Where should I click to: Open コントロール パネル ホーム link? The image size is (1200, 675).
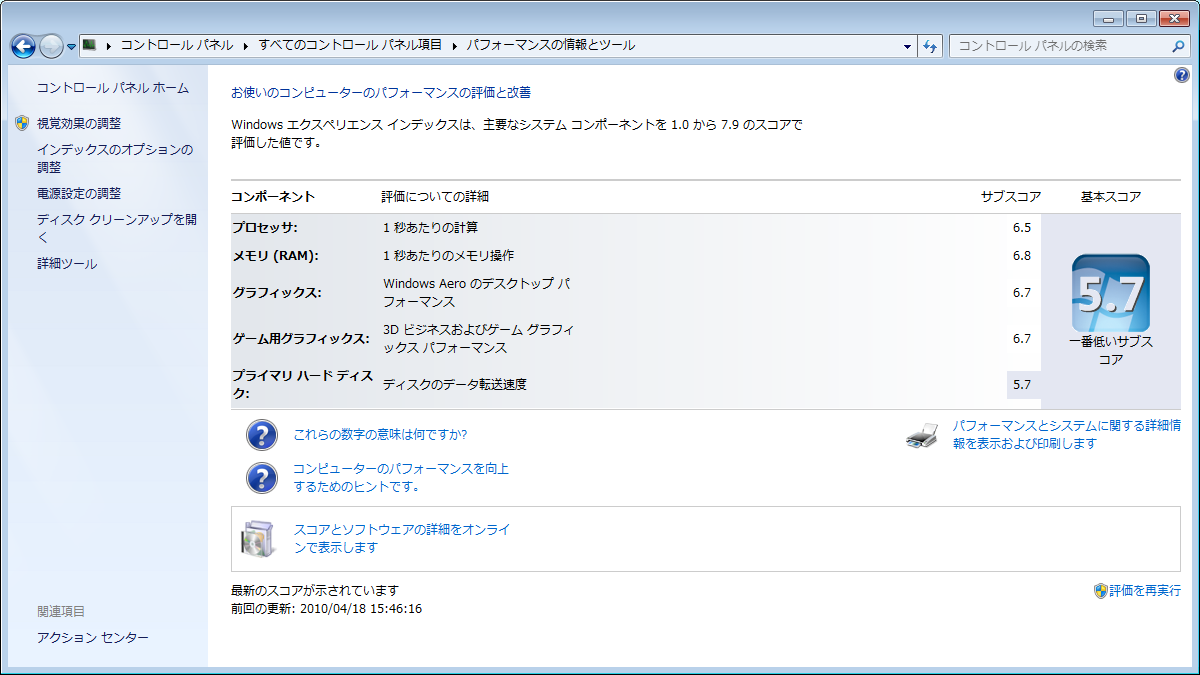pyautogui.click(x=112, y=88)
